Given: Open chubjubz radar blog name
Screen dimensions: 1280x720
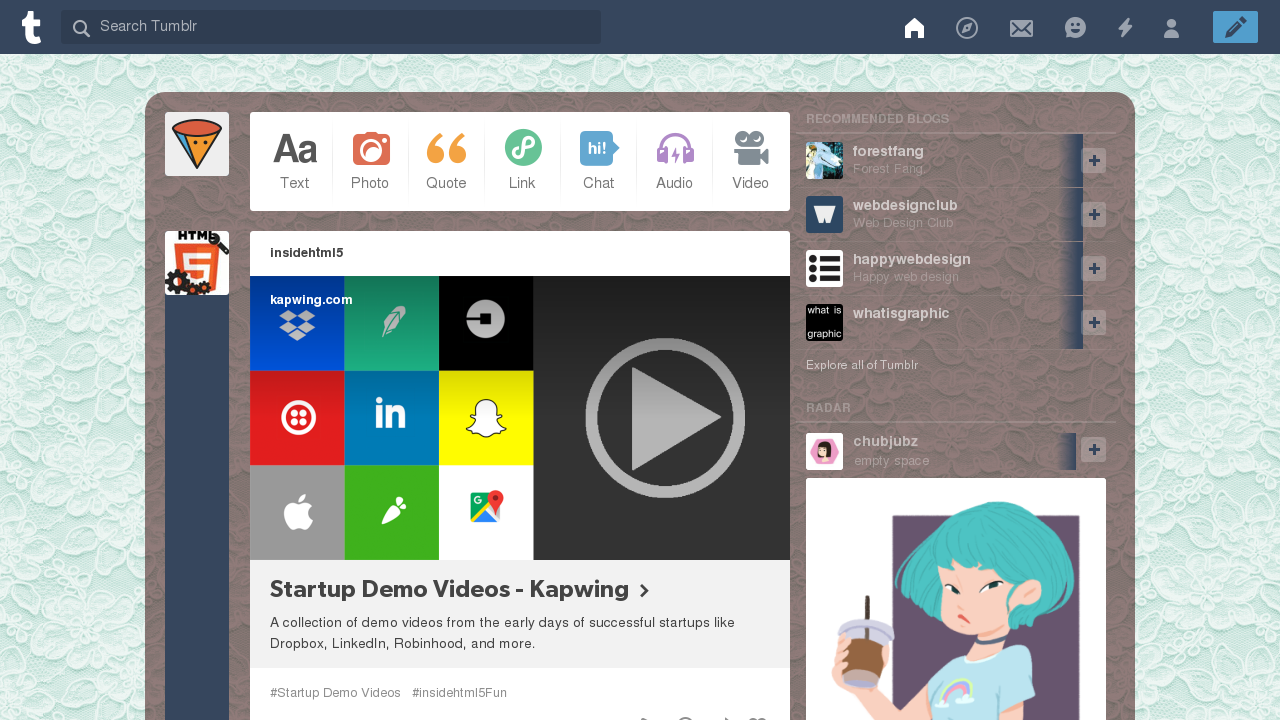Looking at the screenshot, I should click(x=885, y=441).
